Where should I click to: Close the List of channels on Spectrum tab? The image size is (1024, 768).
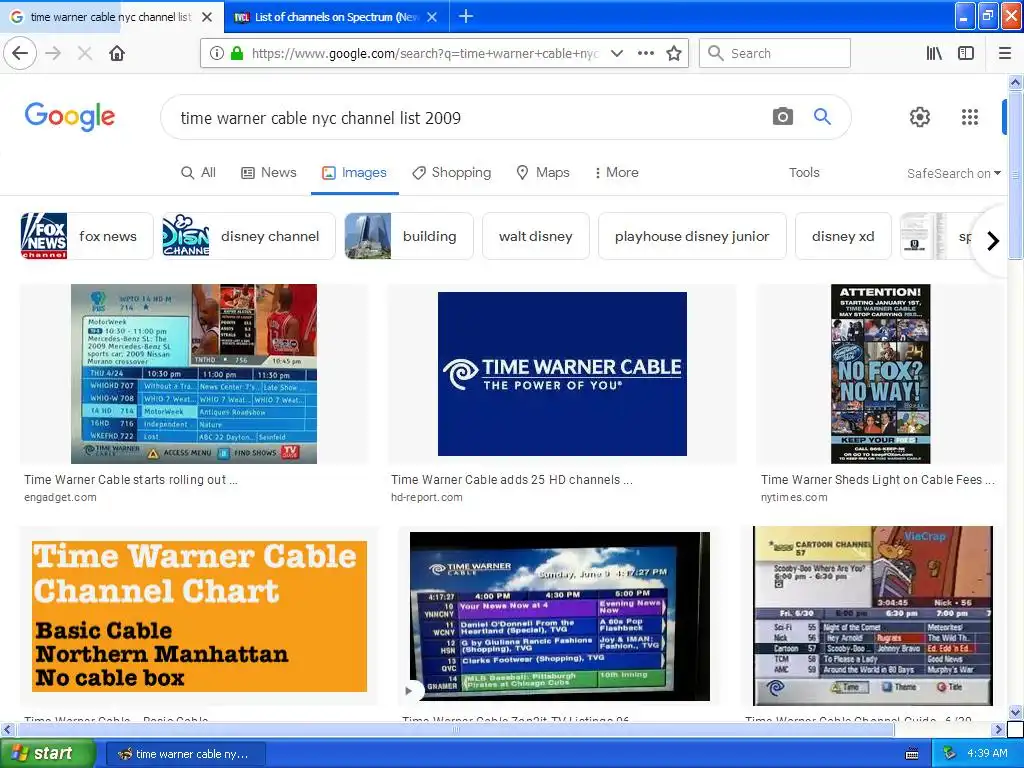tap(432, 17)
